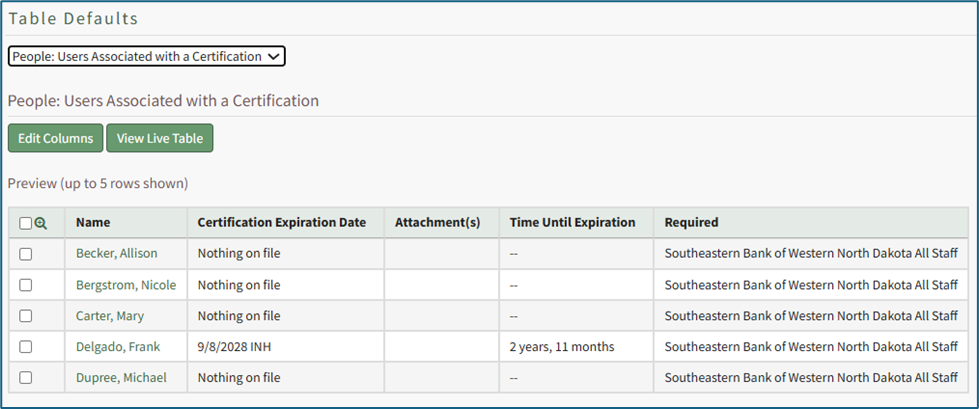
Task: Click the Certification Expiration Date column header
Action: pos(282,223)
